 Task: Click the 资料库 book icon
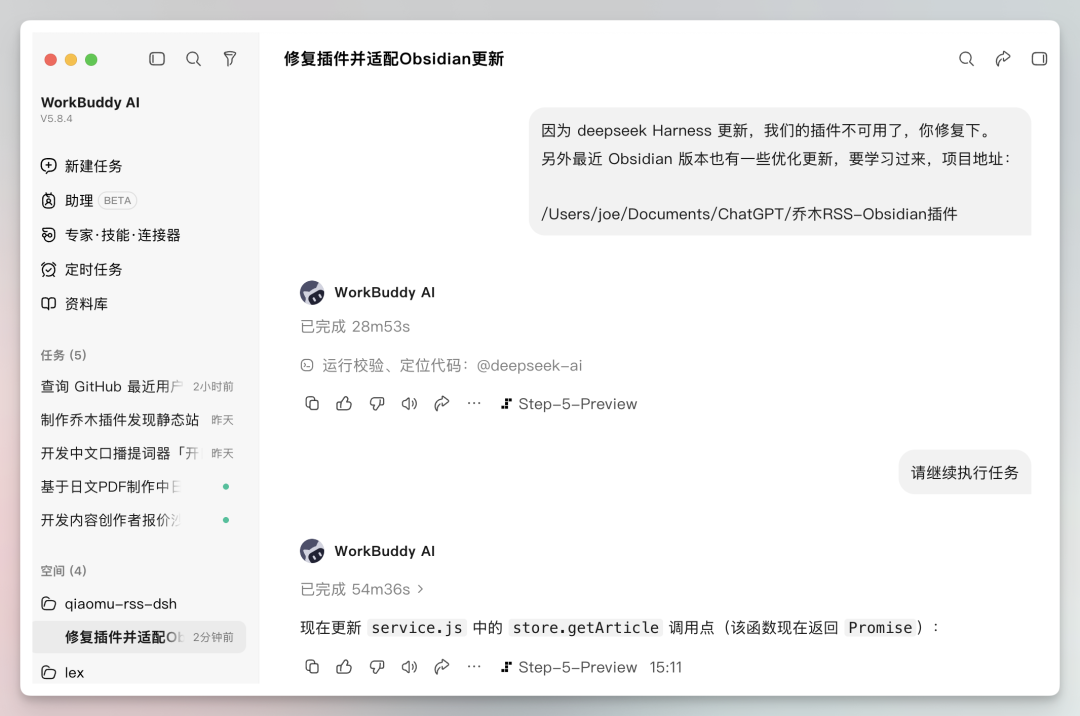(48, 304)
